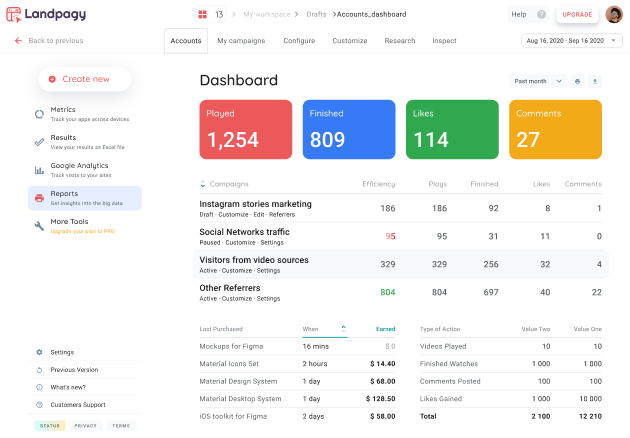Open Metrics in the sidebar
The width and height of the screenshot is (630, 438).
[x=62, y=110]
